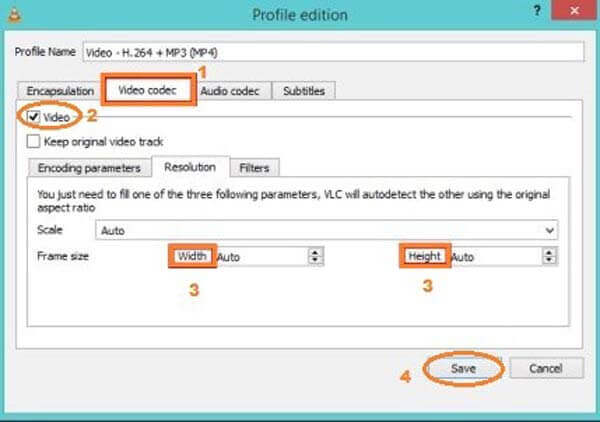Viewport: 600px width, 422px height.
Task: Open the Audio codec tab
Action: [x=230, y=91]
